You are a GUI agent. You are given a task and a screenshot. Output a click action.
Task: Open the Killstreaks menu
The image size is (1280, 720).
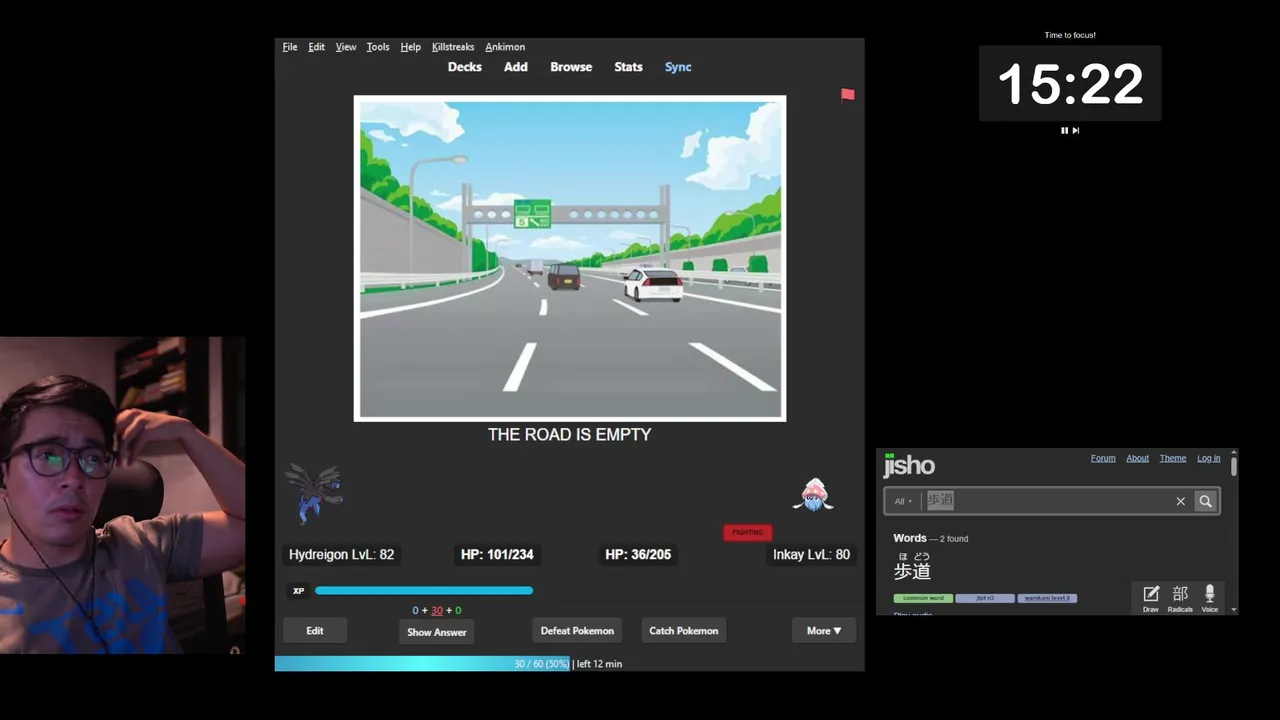[453, 47]
